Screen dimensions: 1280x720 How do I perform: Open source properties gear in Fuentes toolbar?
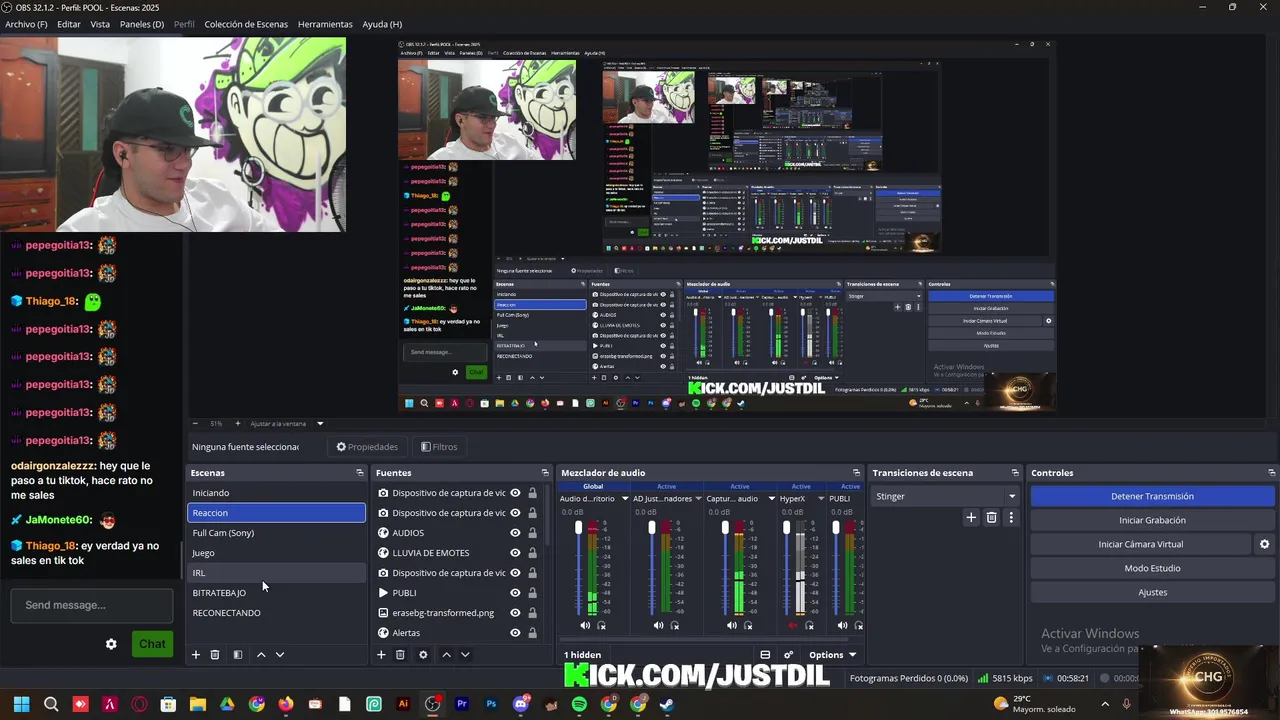(423, 655)
